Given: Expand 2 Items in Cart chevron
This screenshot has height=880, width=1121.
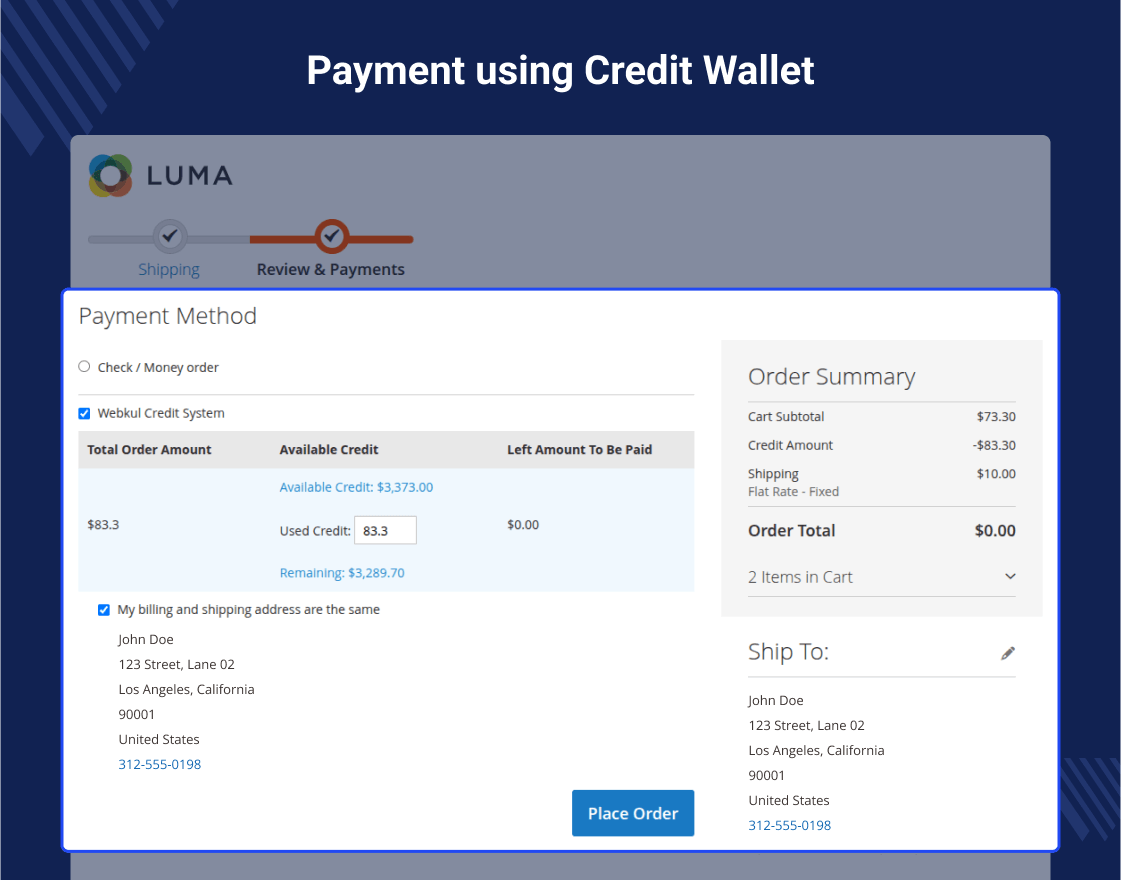Looking at the screenshot, I should point(1010,576).
